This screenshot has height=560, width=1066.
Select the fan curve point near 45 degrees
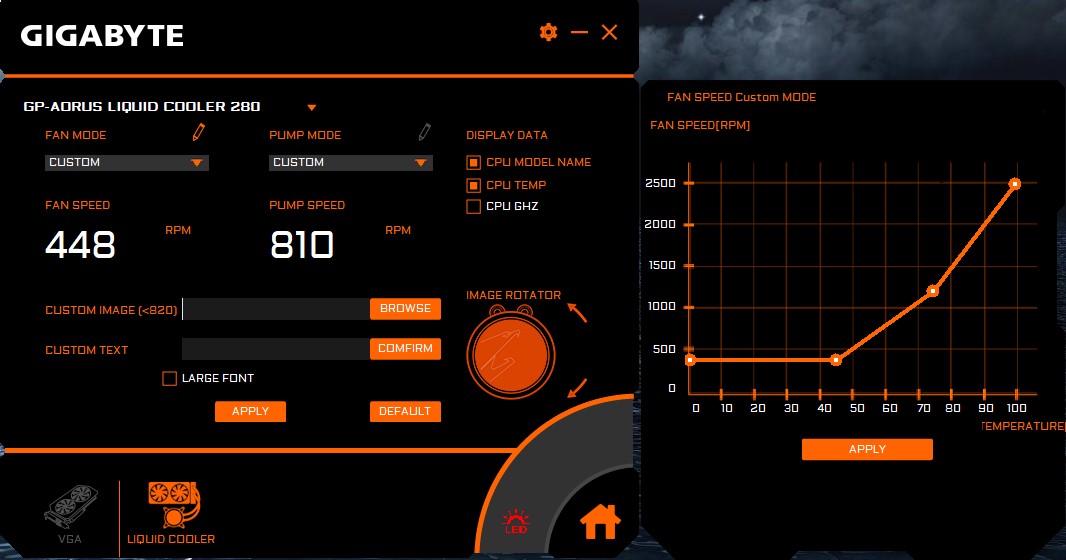pos(836,360)
